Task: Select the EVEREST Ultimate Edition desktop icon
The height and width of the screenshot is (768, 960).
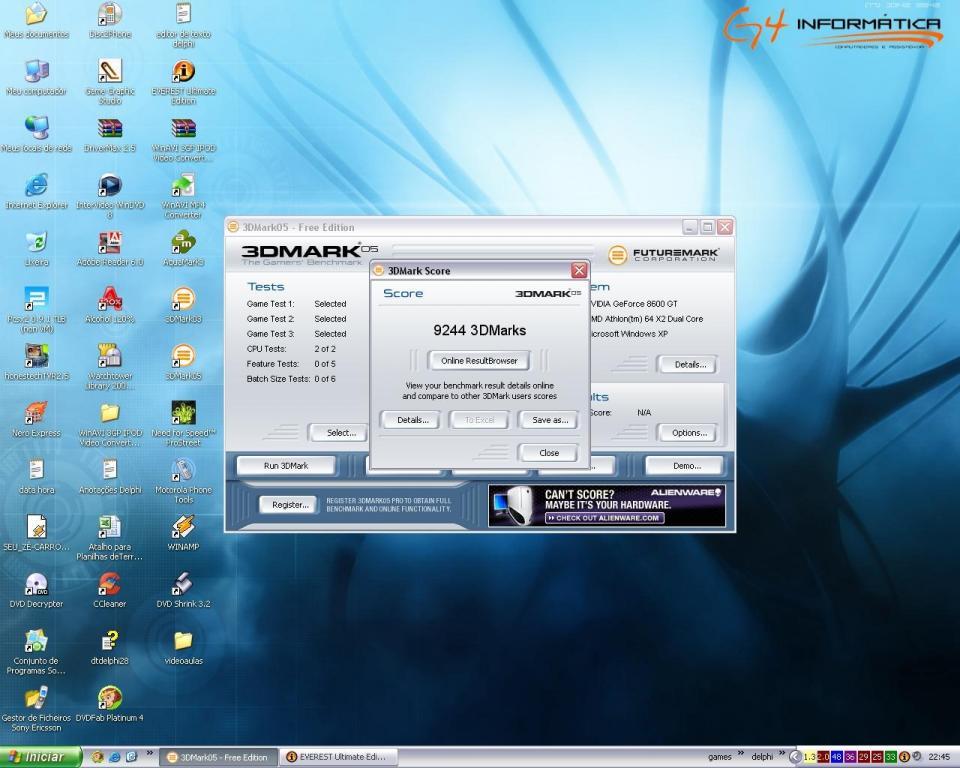Action: tap(183, 82)
